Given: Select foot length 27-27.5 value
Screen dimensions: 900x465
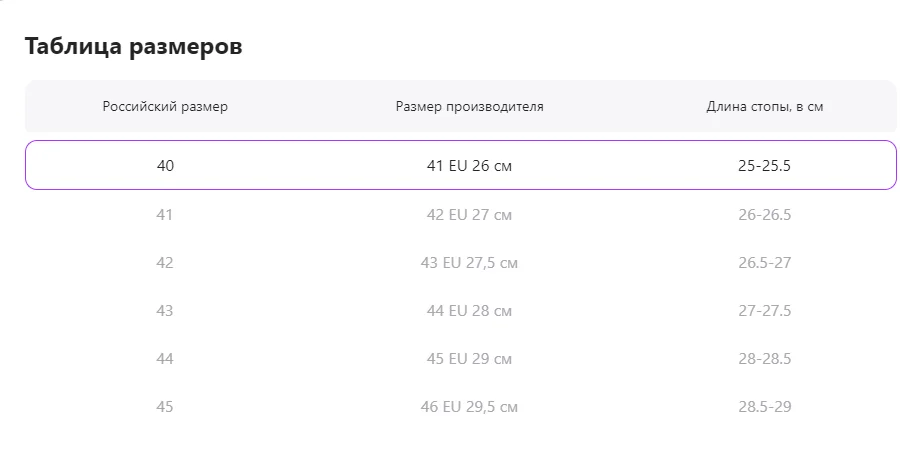Looking at the screenshot, I should (765, 311).
